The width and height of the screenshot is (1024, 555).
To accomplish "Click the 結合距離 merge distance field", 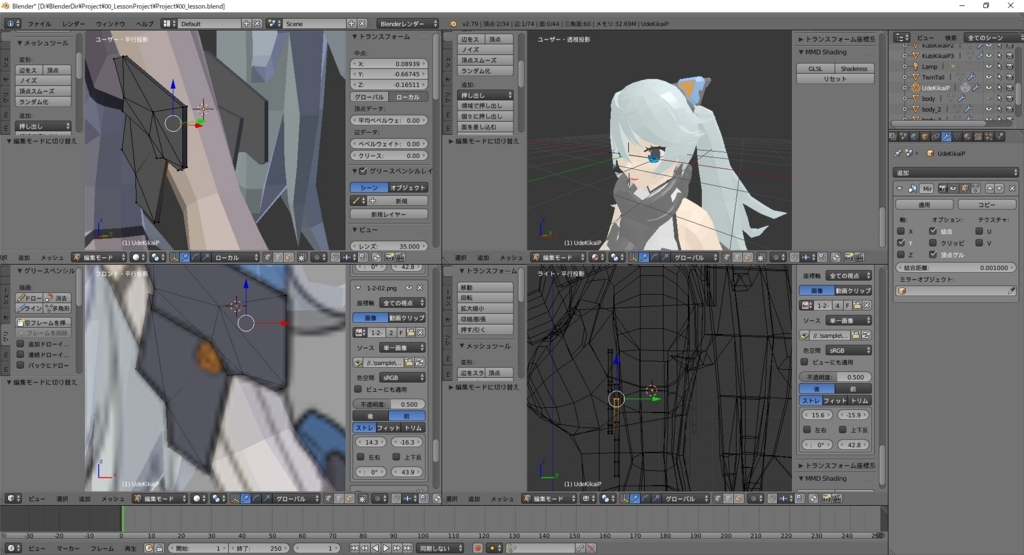I will click(x=955, y=268).
